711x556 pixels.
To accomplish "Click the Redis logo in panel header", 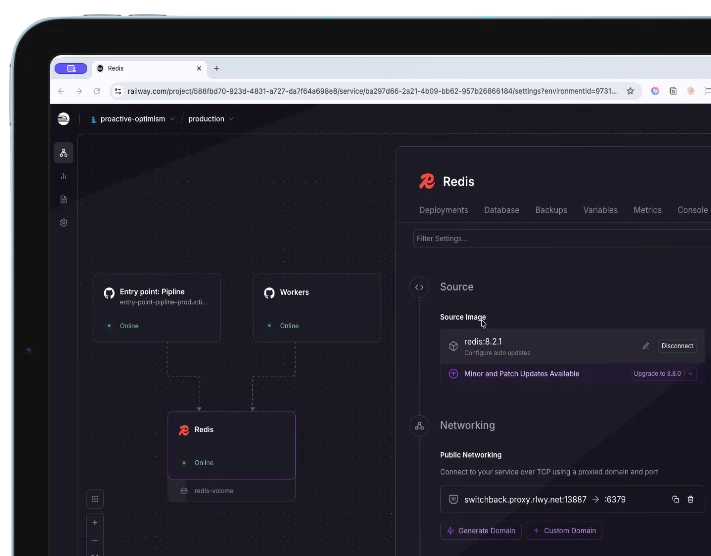I will (427, 181).
